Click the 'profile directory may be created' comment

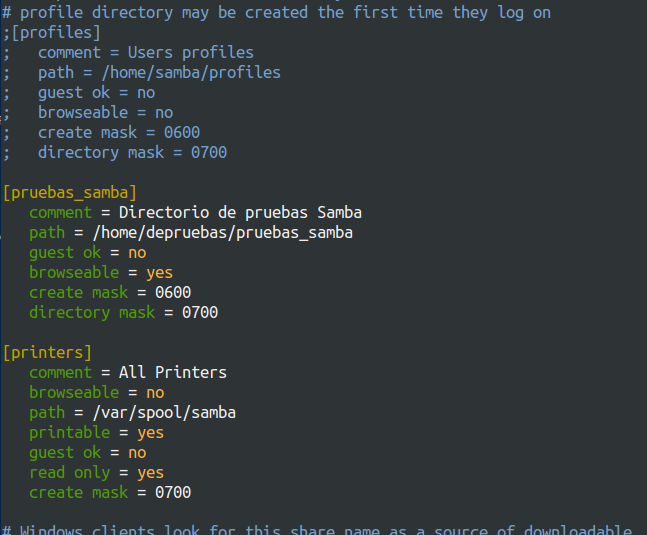(x=164, y=13)
